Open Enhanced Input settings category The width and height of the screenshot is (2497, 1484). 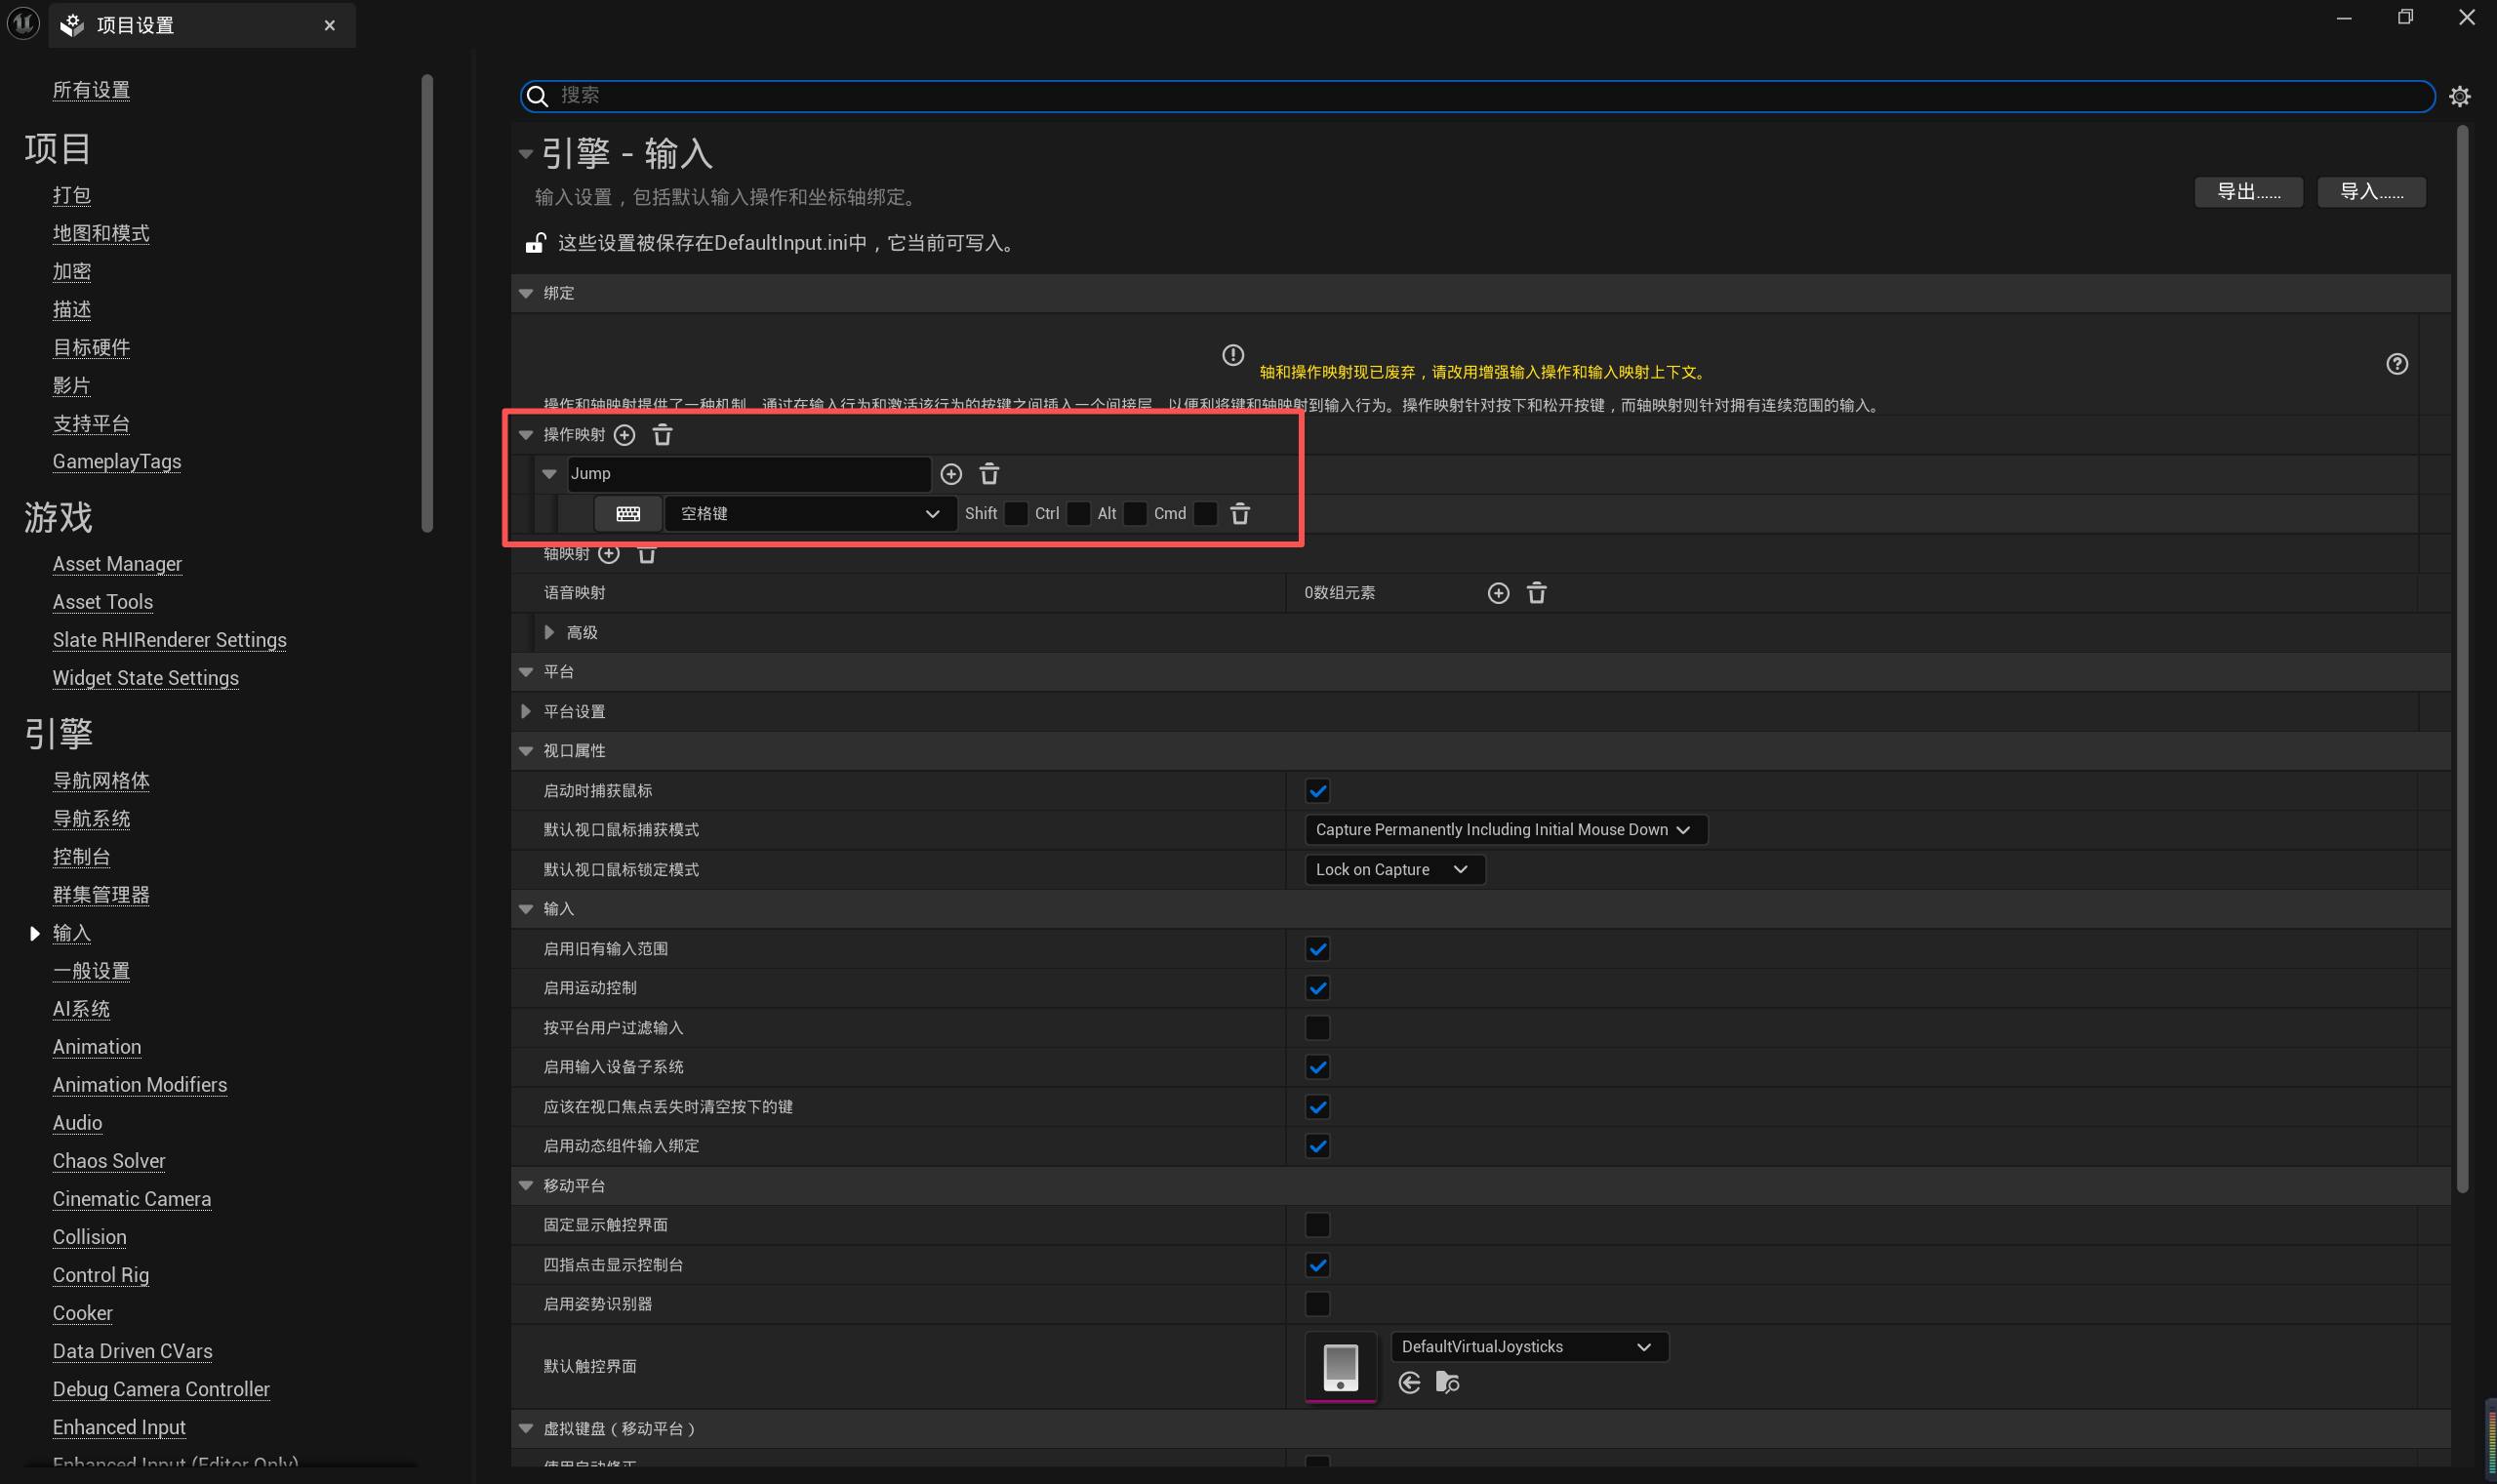pyautogui.click(x=119, y=1427)
